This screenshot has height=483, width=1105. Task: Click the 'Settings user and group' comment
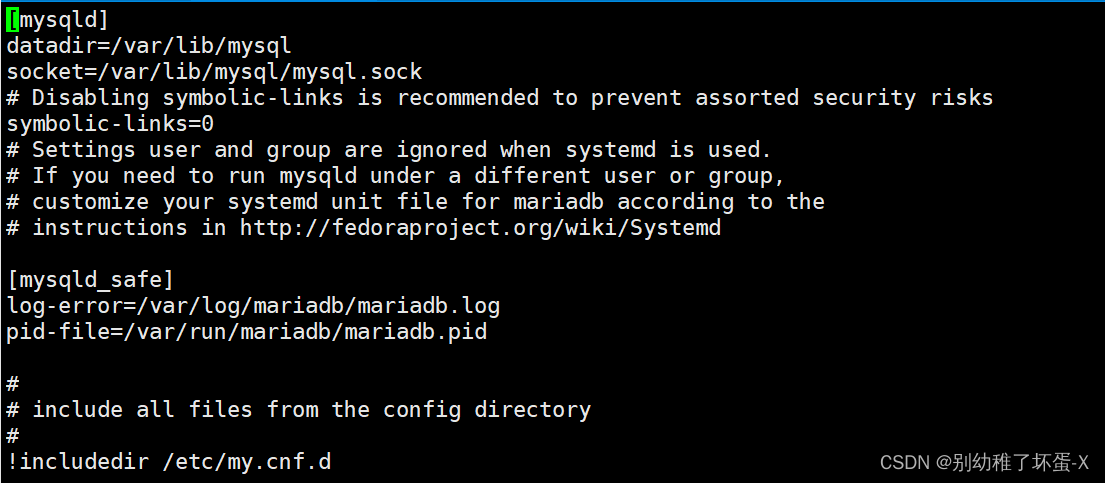coord(389,150)
